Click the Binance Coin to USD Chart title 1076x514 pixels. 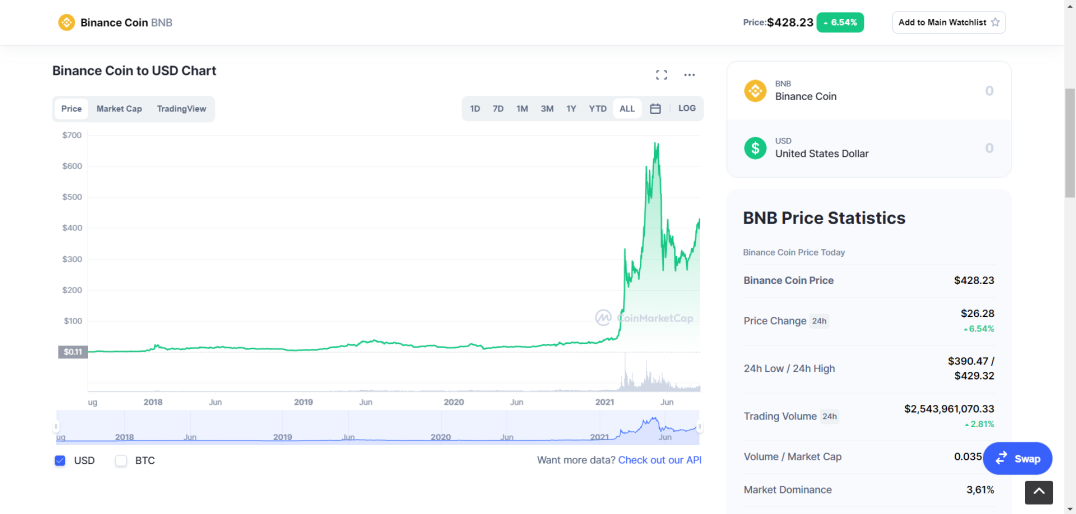point(134,71)
